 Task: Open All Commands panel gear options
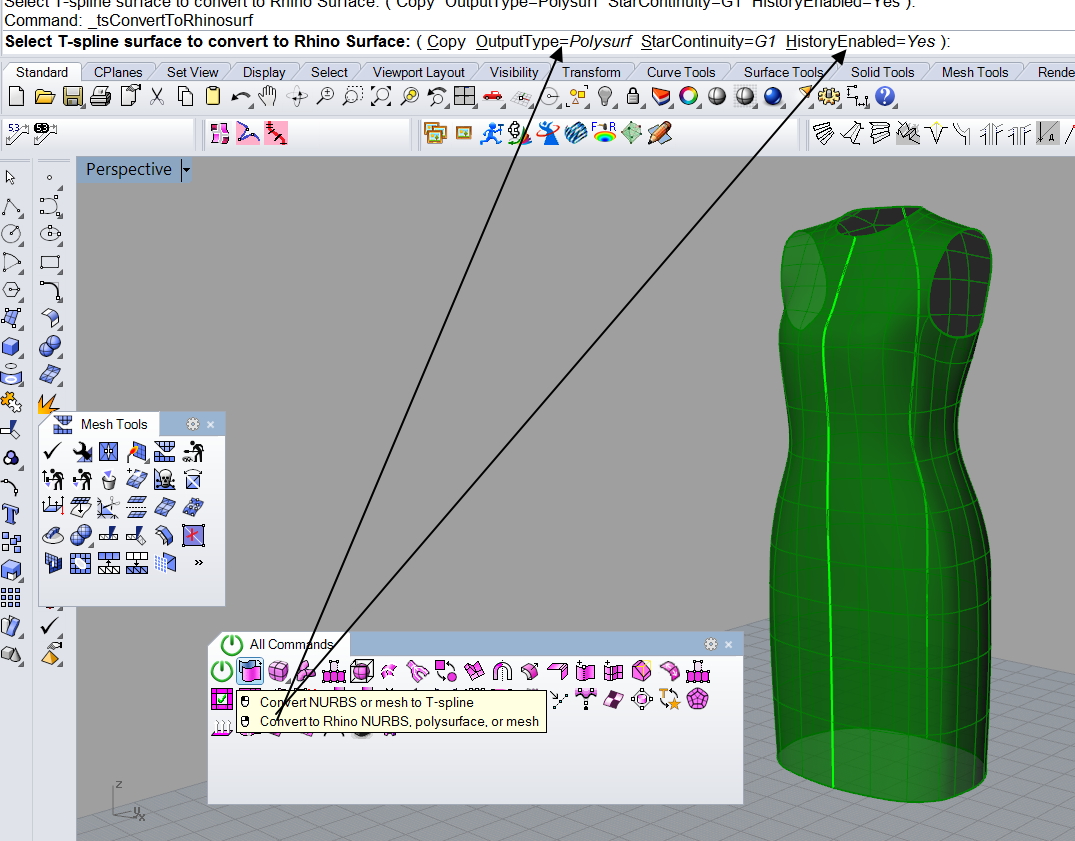pyautogui.click(x=711, y=645)
